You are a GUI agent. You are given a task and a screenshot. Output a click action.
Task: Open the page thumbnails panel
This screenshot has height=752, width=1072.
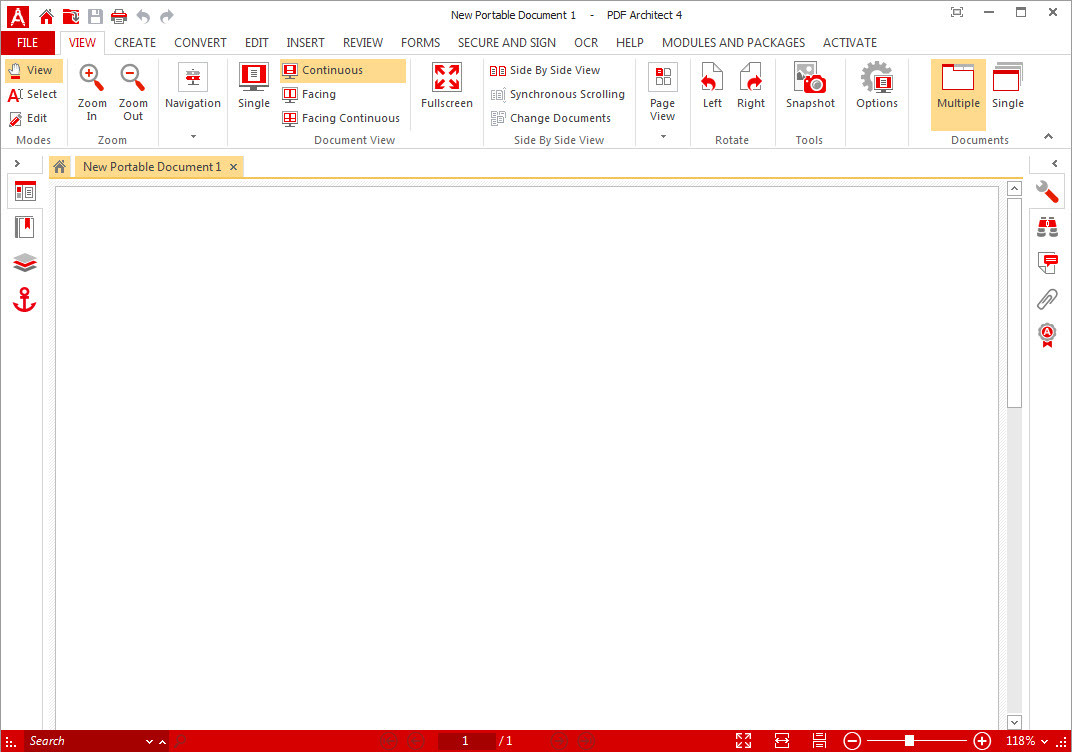[25, 192]
